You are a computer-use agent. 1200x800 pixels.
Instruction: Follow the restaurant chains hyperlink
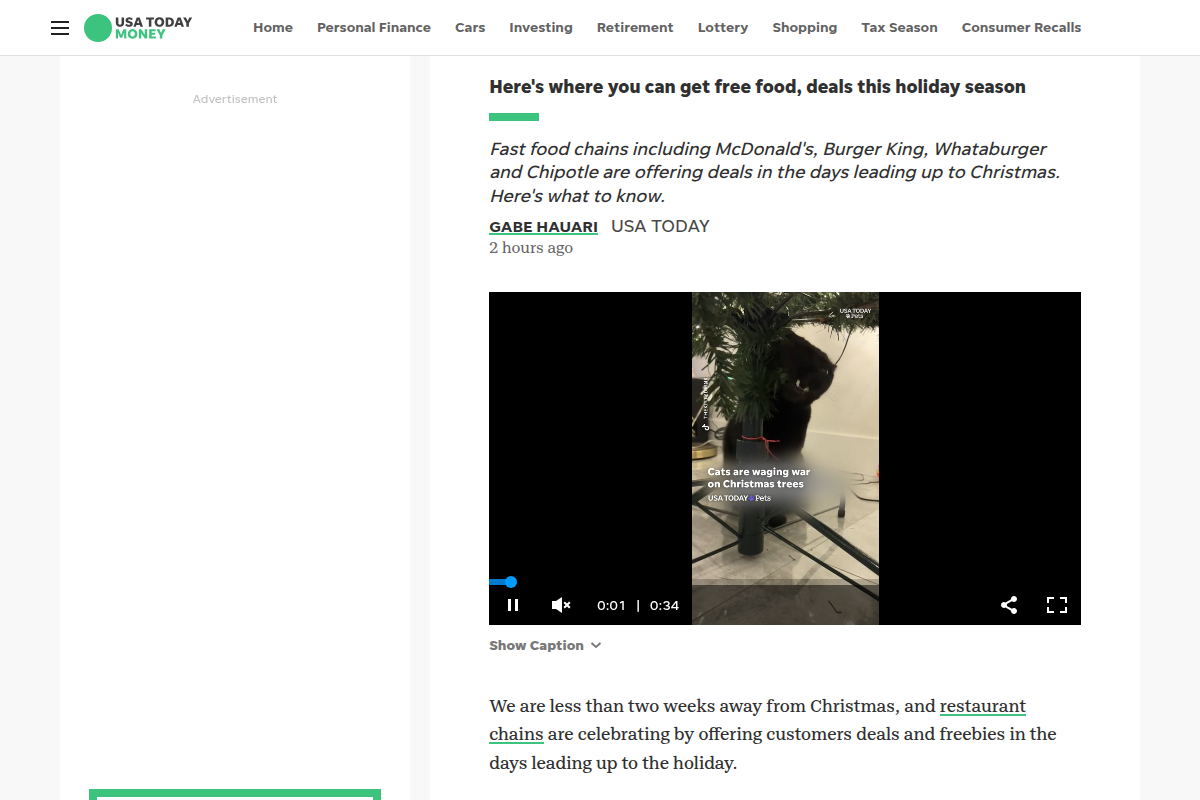pyautogui.click(x=982, y=707)
